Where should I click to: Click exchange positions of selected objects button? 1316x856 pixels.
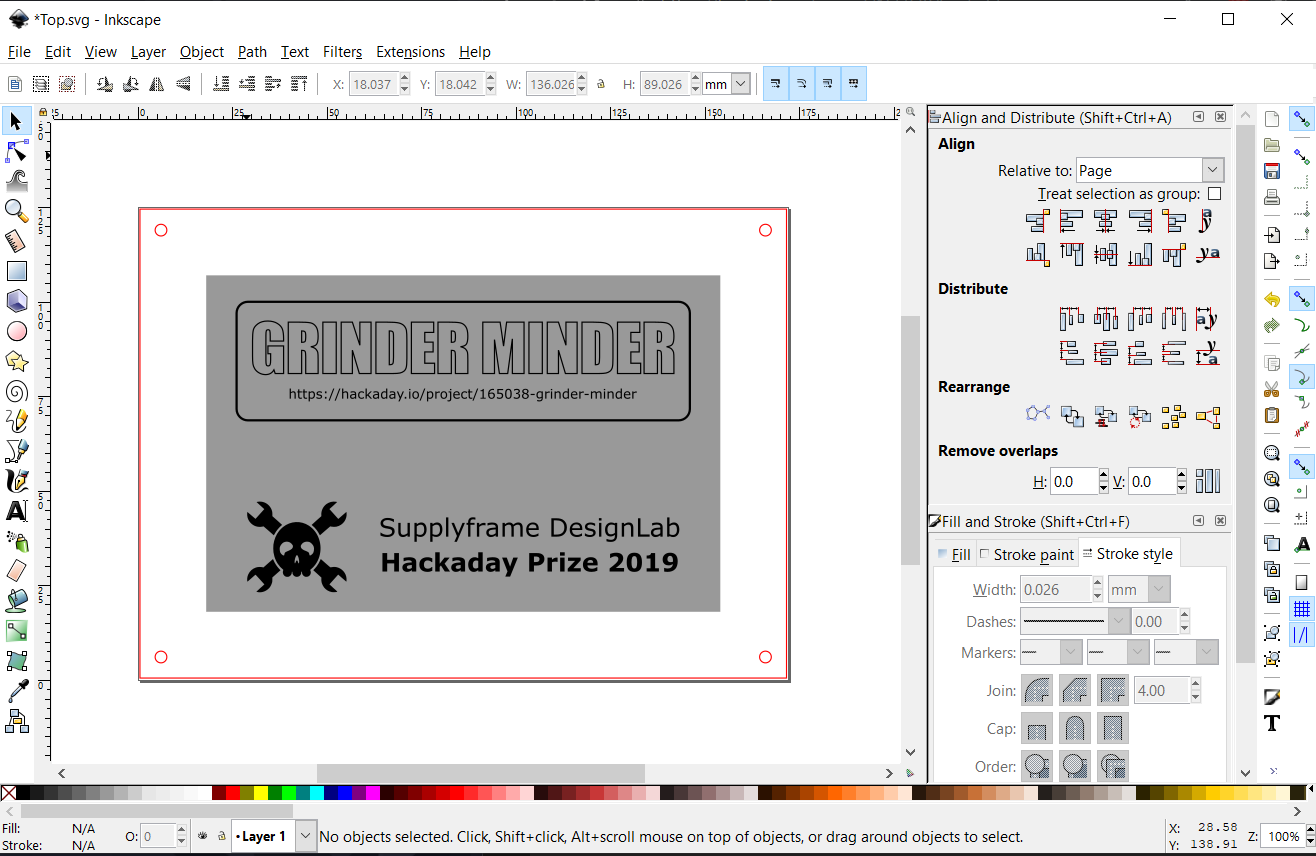[1071, 416]
